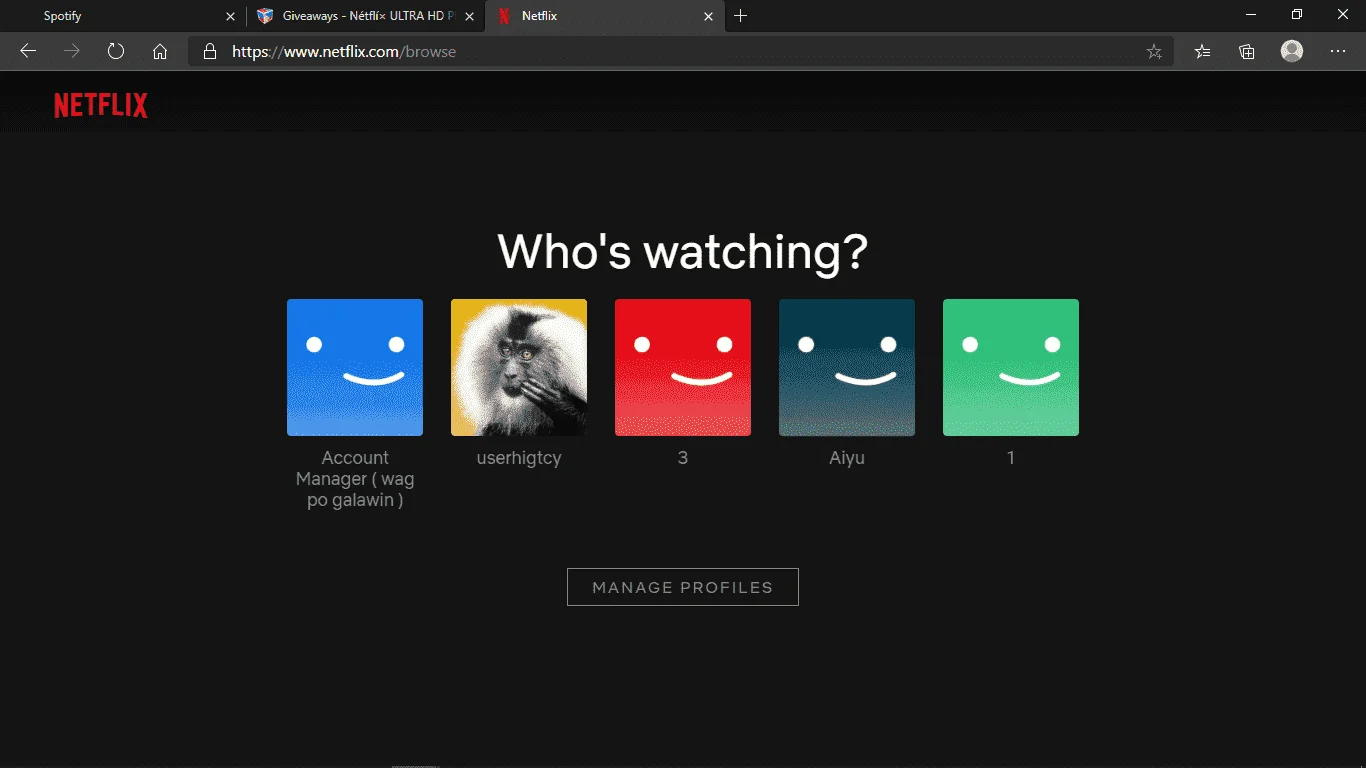This screenshot has height=768, width=1366.
Task: Open the Favorites list icon
Action: click(x=1203, y=51)
